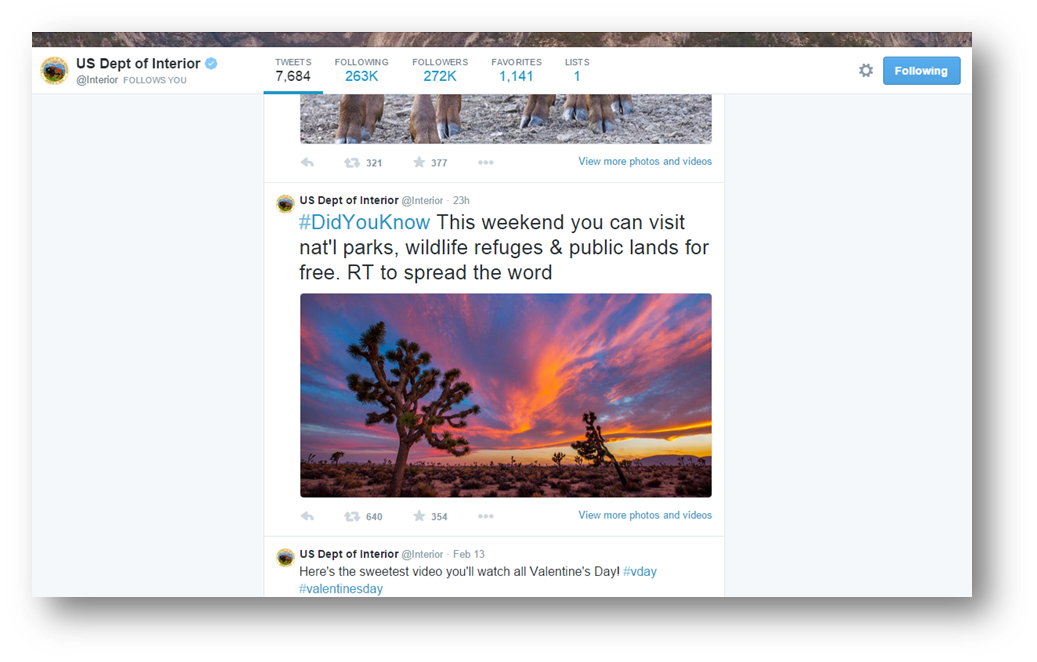Click View more photos and videos under sunset photo

645,515
